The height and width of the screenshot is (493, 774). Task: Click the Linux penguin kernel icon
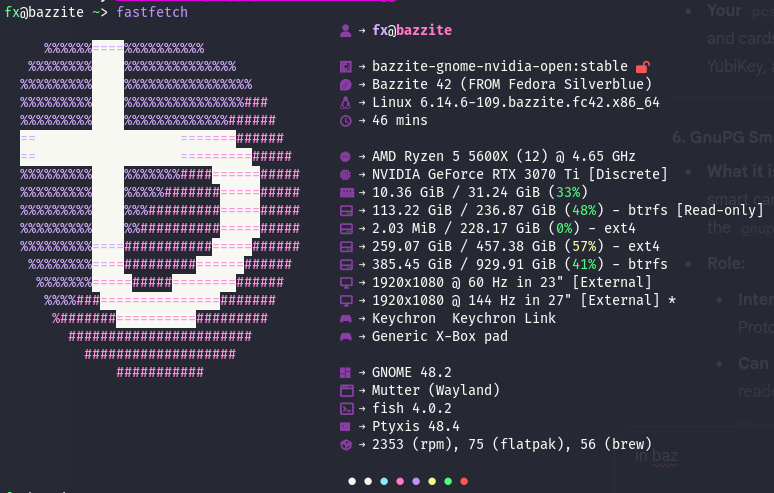[346, 103]
